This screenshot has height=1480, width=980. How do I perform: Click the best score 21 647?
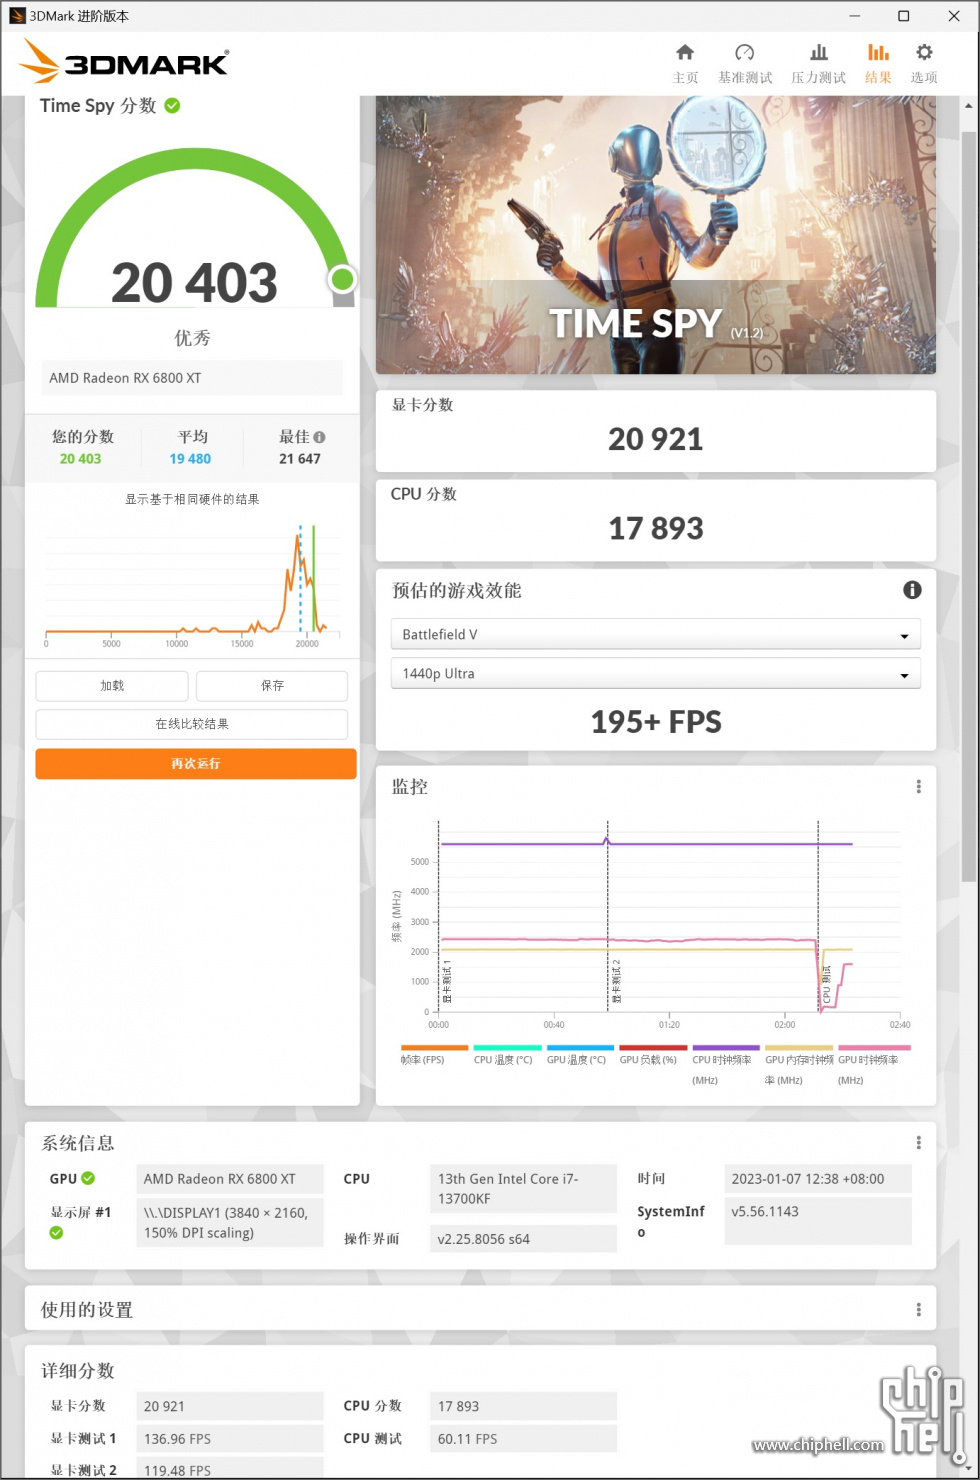click(x=300, y=459)
